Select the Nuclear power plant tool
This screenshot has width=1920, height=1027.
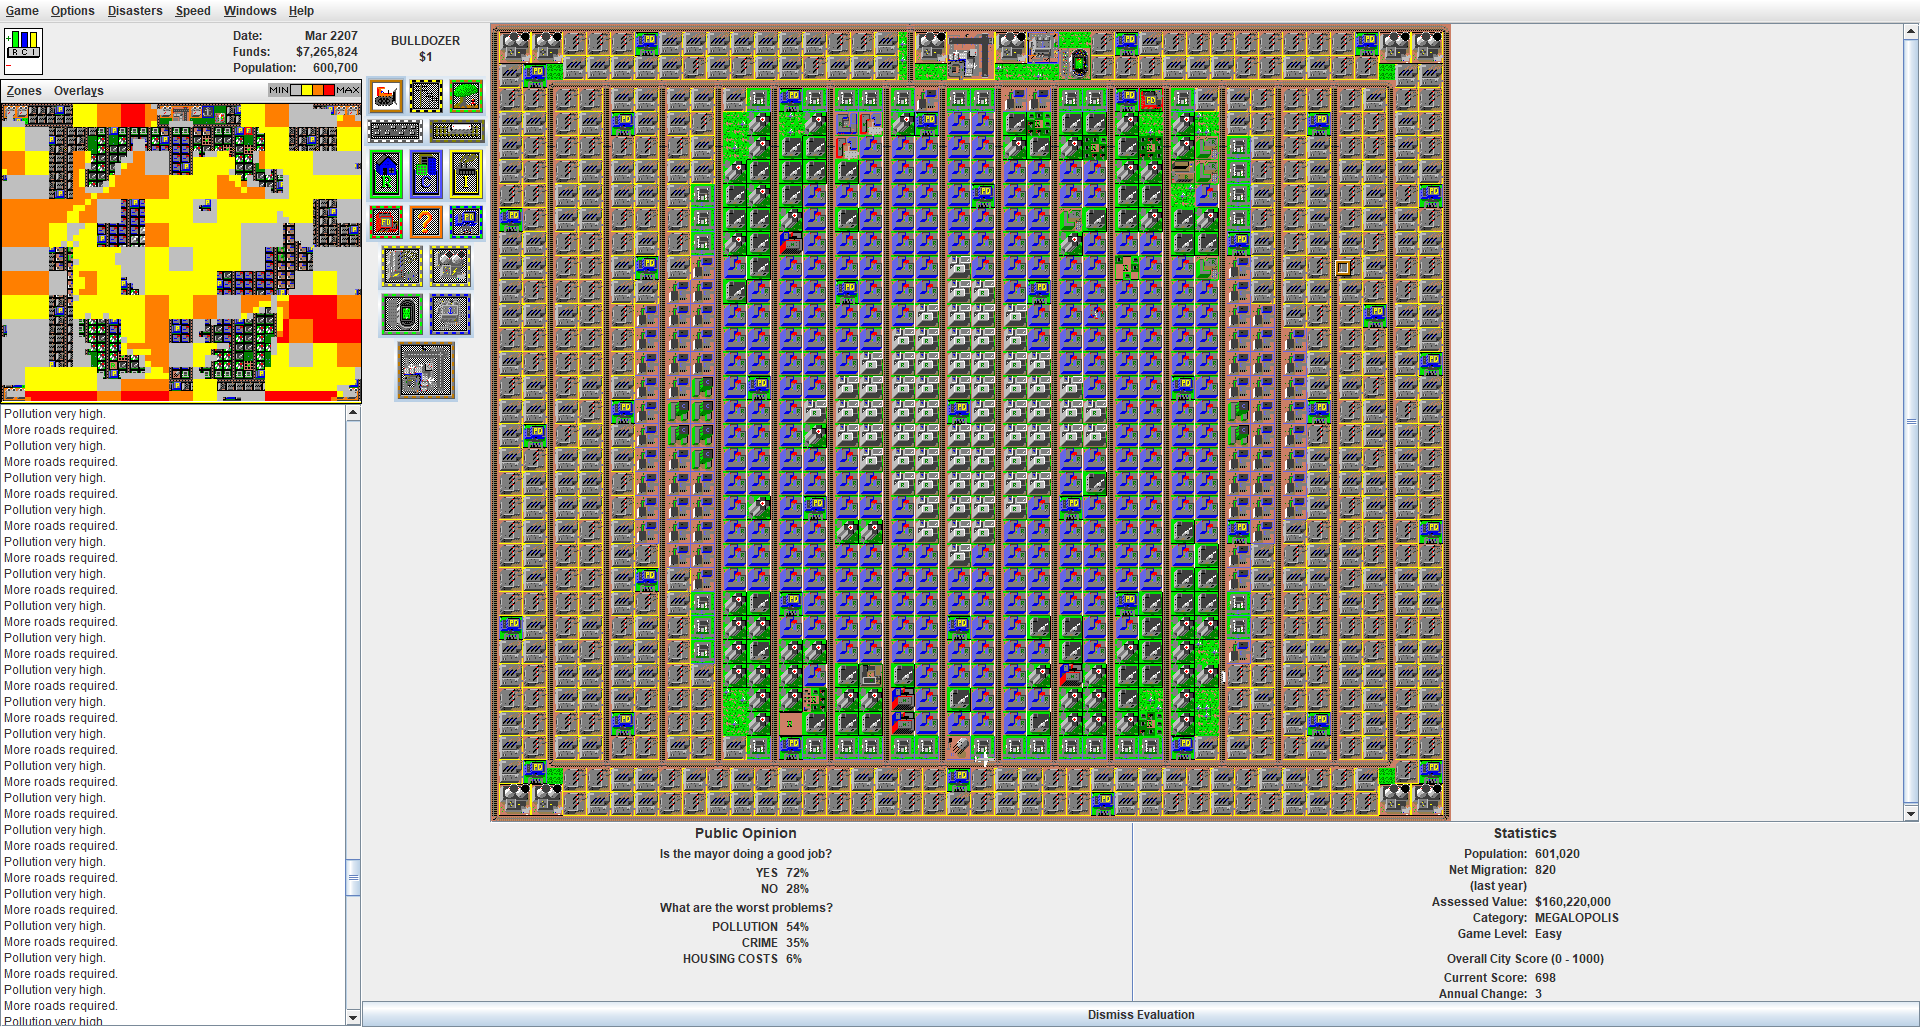pos(450,267)
